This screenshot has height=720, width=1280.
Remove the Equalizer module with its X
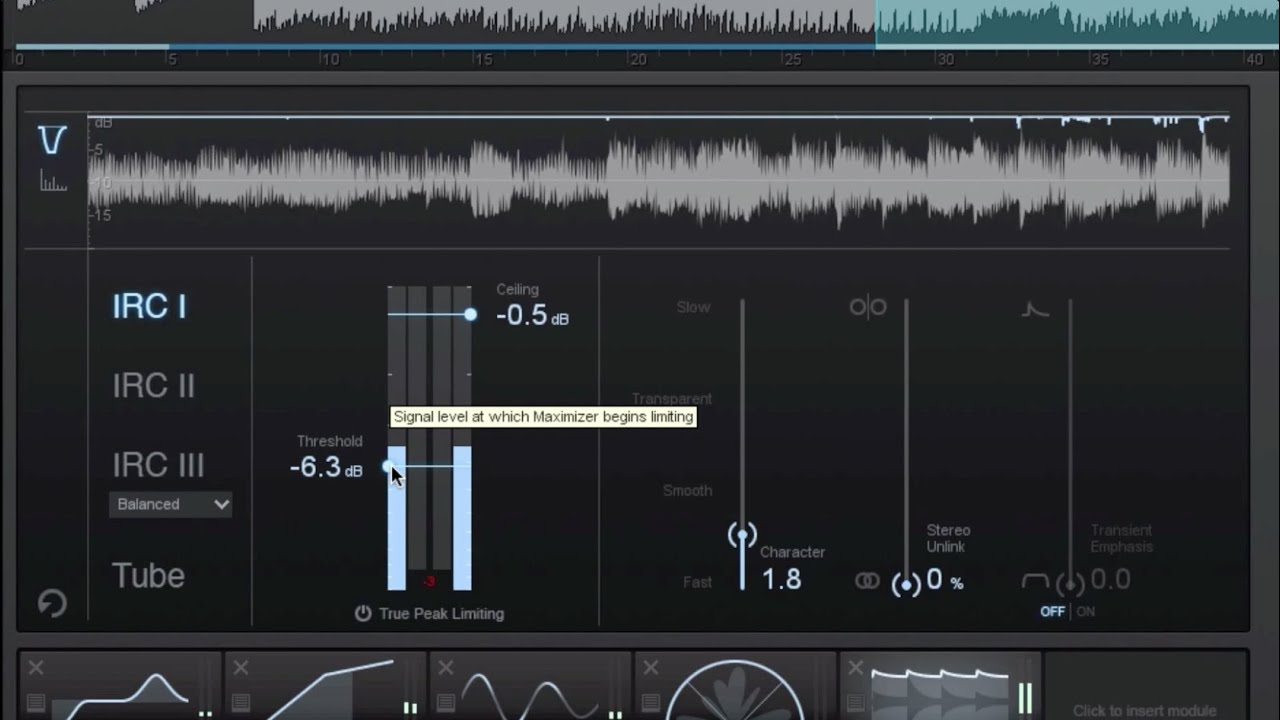click(x=36, y=668)
